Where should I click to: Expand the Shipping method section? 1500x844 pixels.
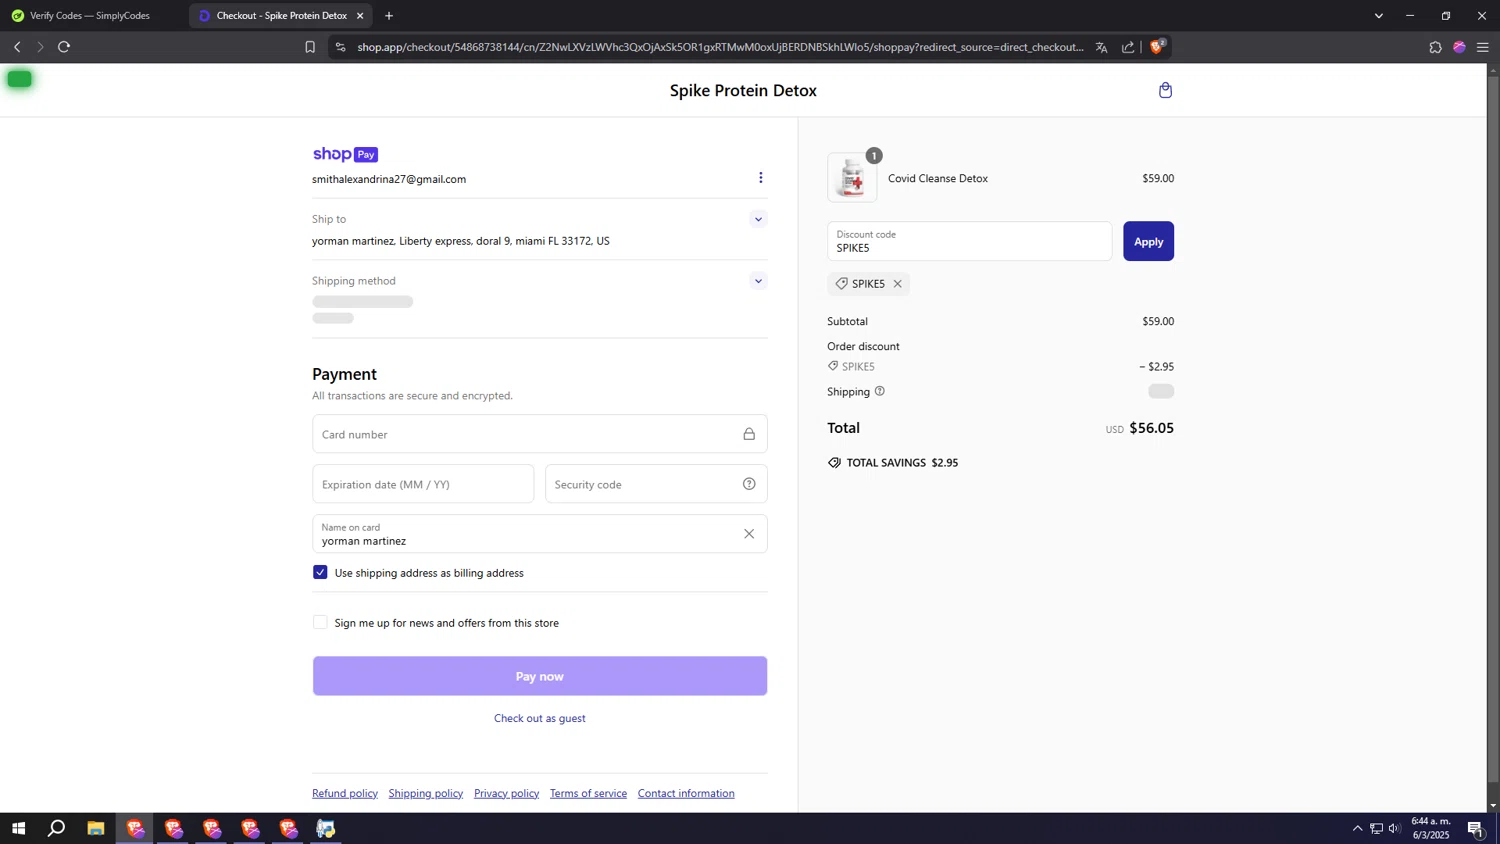pyautogui.click(x=758, y=281)
